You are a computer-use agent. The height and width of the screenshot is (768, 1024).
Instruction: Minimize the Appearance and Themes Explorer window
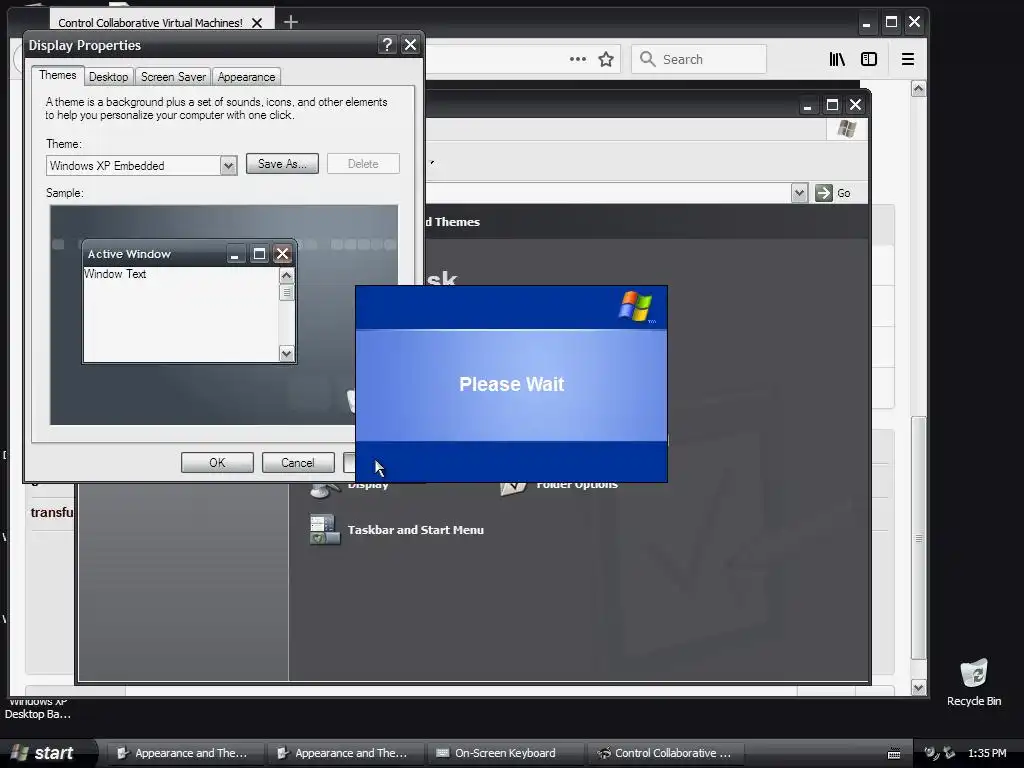[807, 105]
